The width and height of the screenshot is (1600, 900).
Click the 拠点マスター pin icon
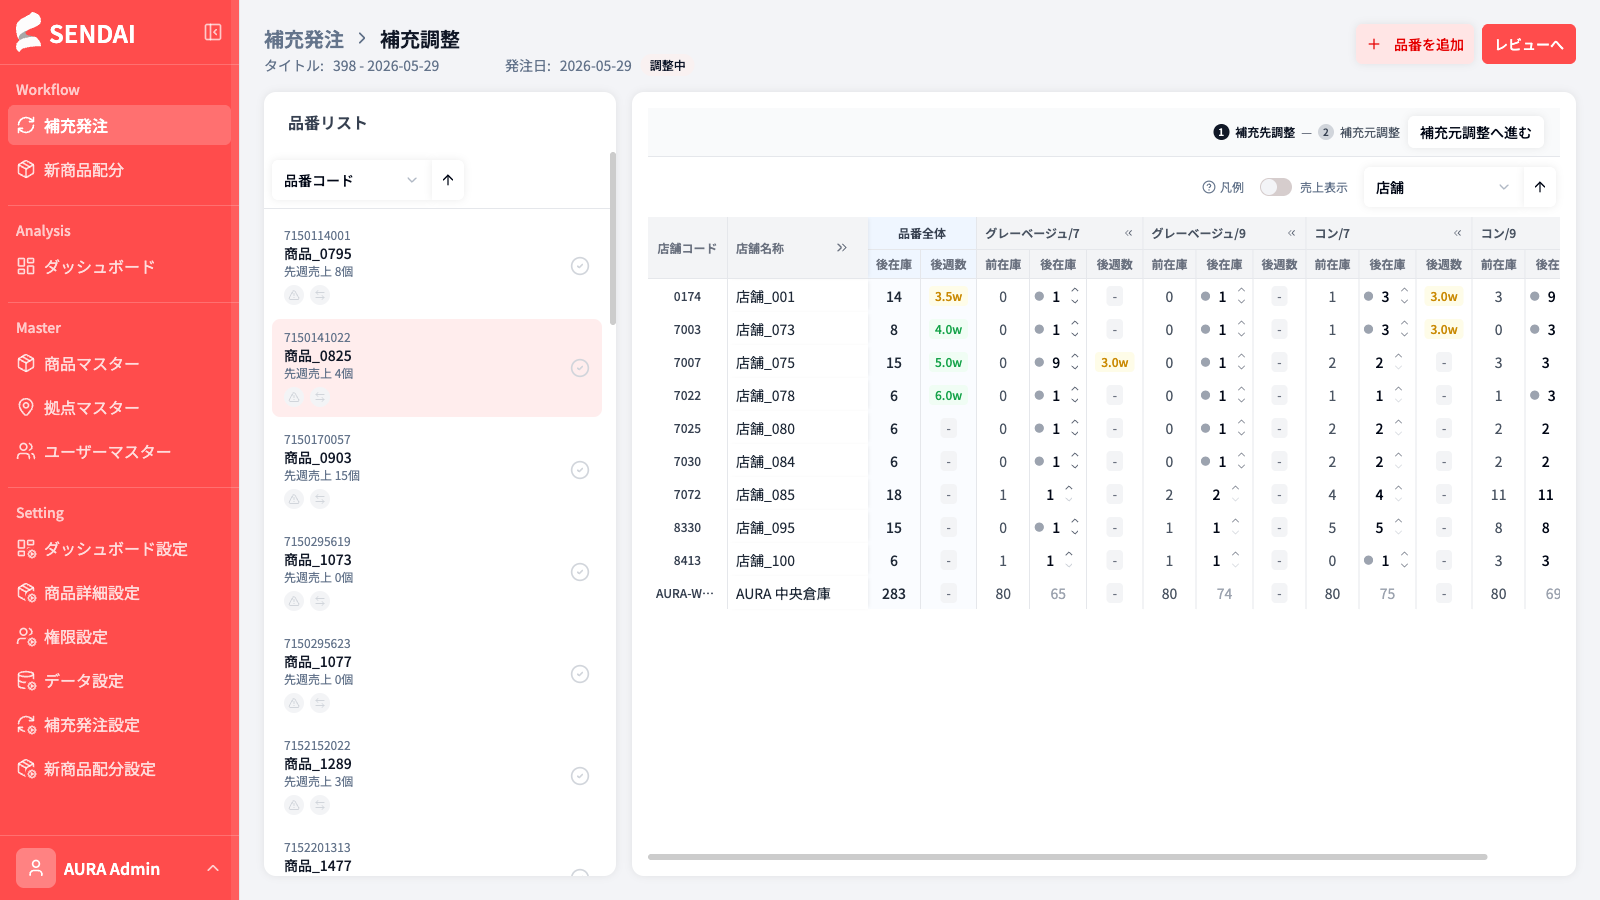pyautogui.click(x=26, y=407)
